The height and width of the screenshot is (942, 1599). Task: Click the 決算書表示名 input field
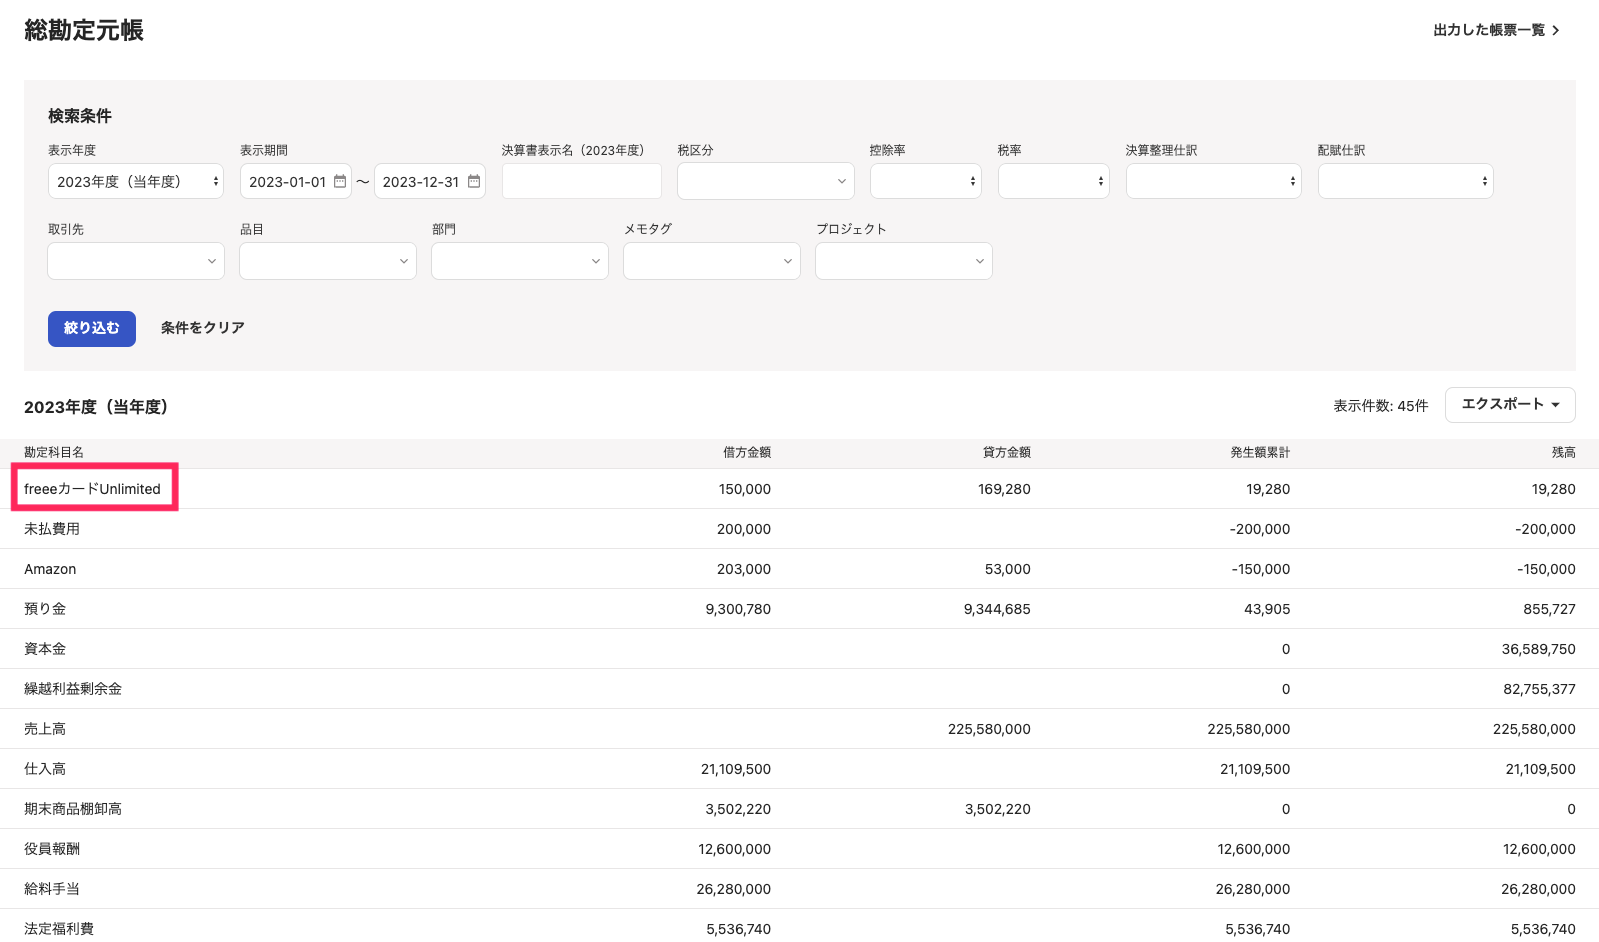pos(582,181)
